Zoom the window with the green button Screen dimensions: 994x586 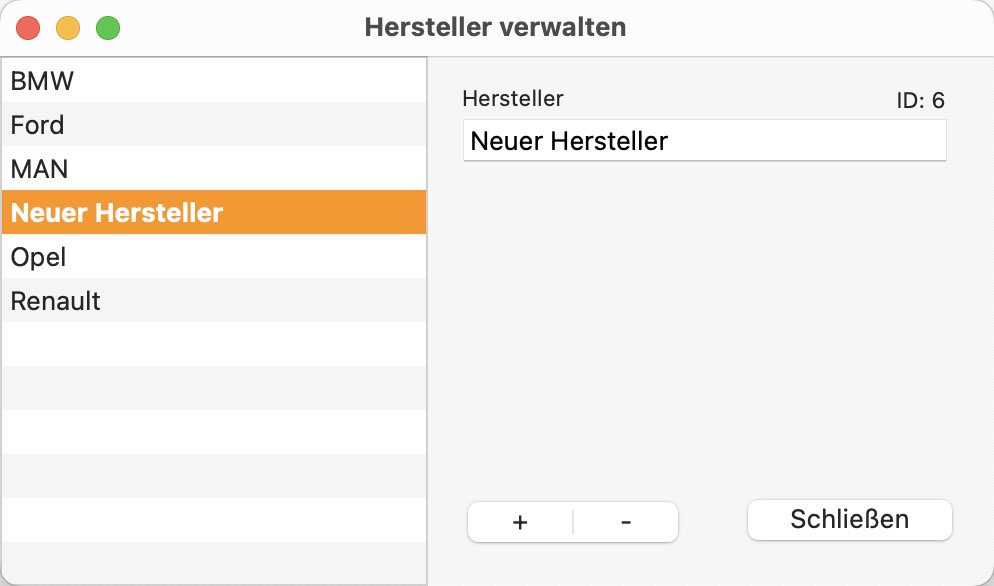[108, 28]
